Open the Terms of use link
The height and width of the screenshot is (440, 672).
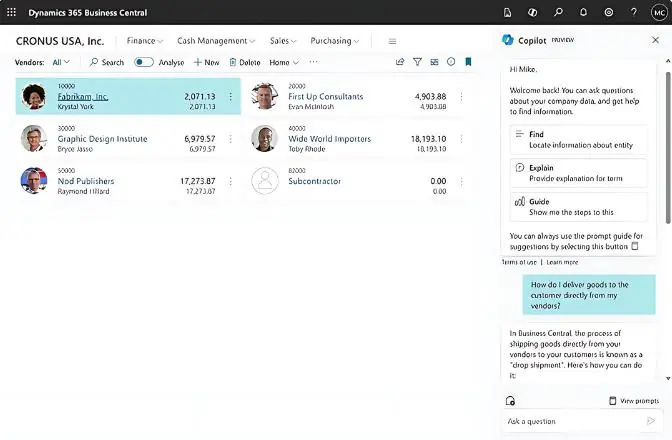click(x=519, y=262)
